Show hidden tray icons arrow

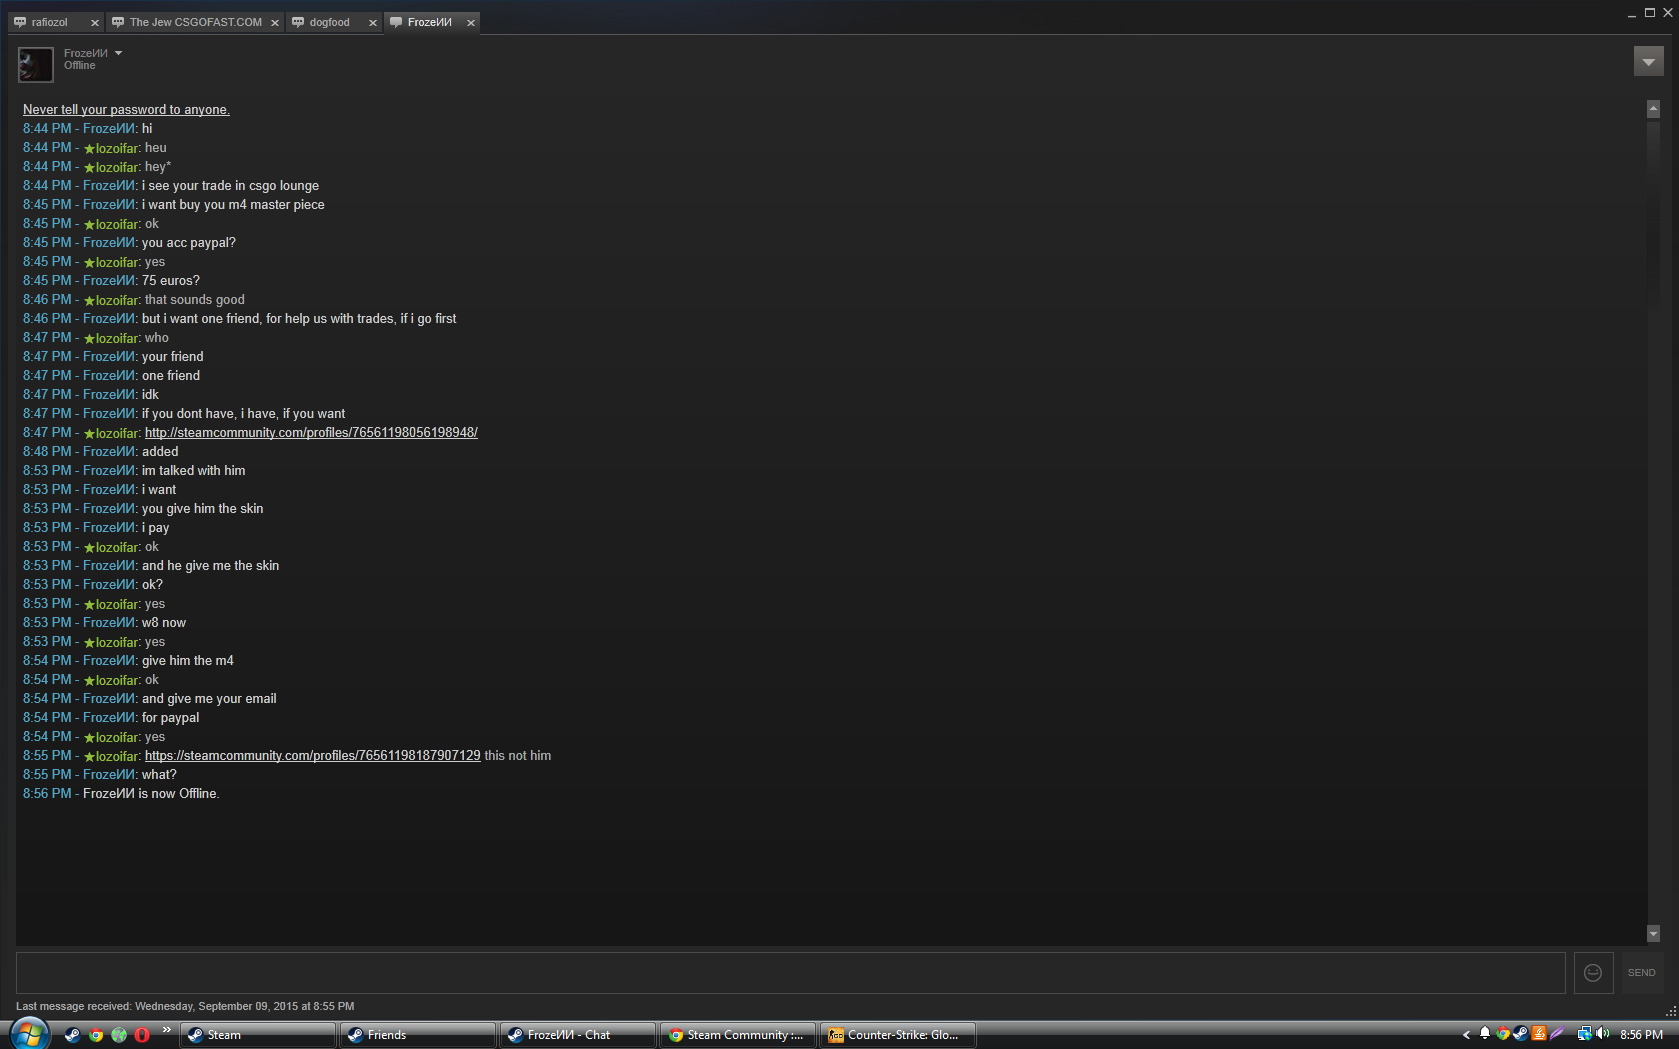click(1466, 1035)
